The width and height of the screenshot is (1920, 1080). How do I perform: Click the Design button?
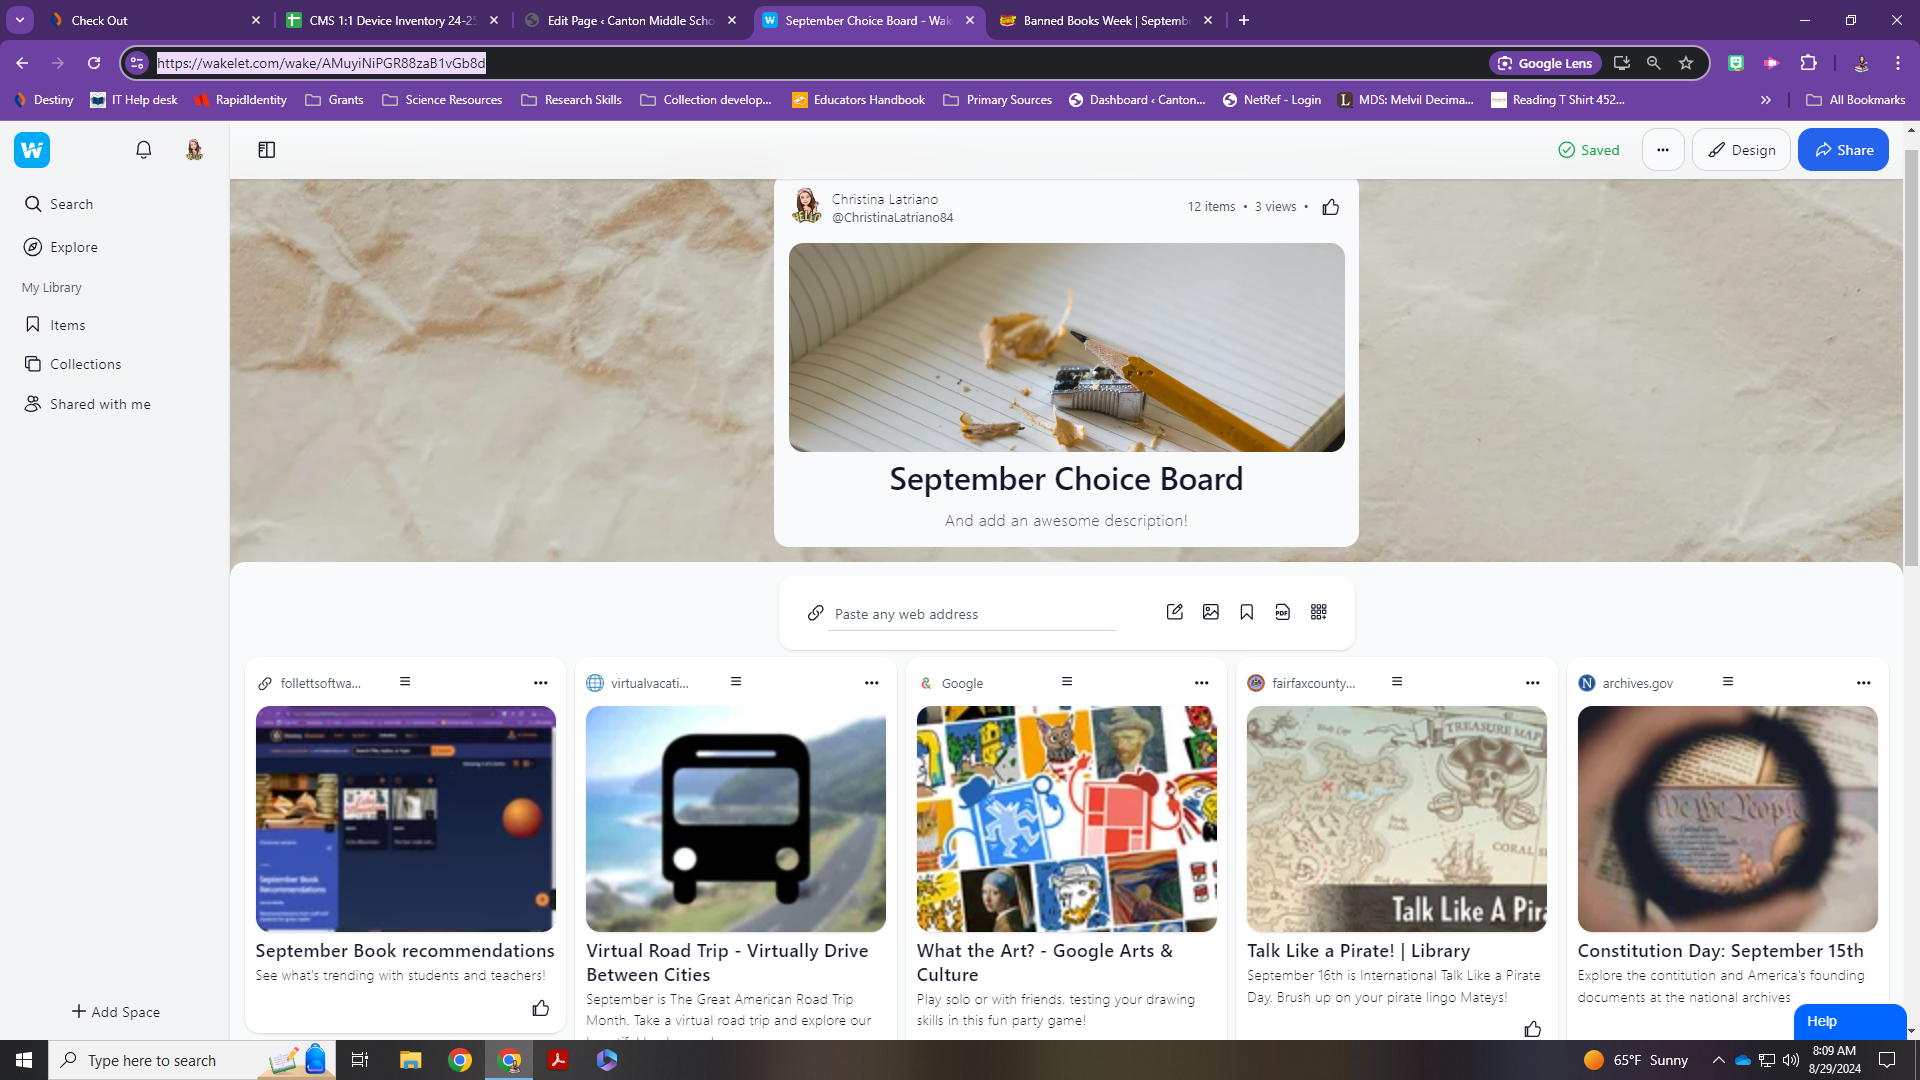click(x=1740, y=150)
